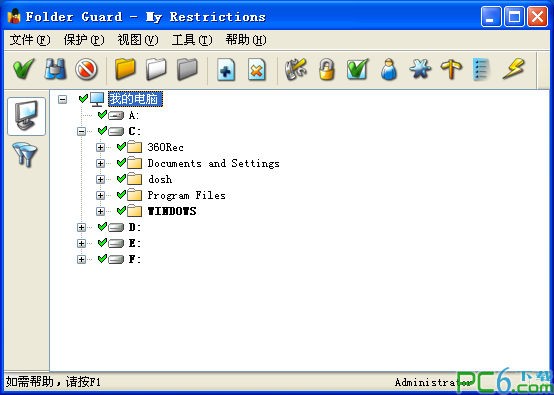The width and height of the screenshot is (554, 395).
Task: Select the A: drive label
Action: point(134,115)
